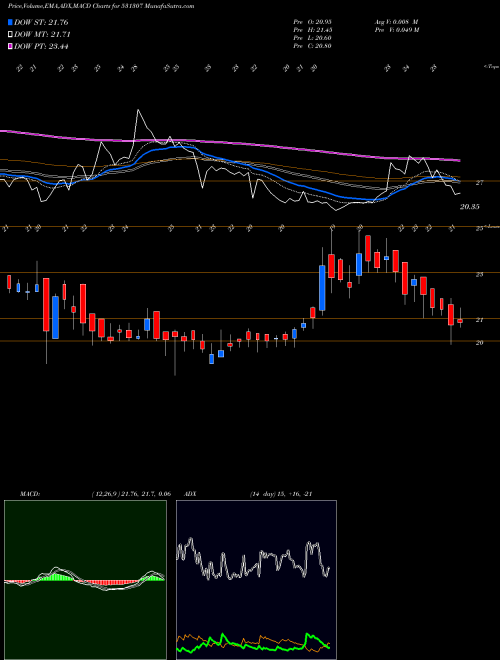Click the 'Pre V: 0.049 M' volume text
Image resolution: width=500 pixels, height=660 pixels.
pos(396,30)
